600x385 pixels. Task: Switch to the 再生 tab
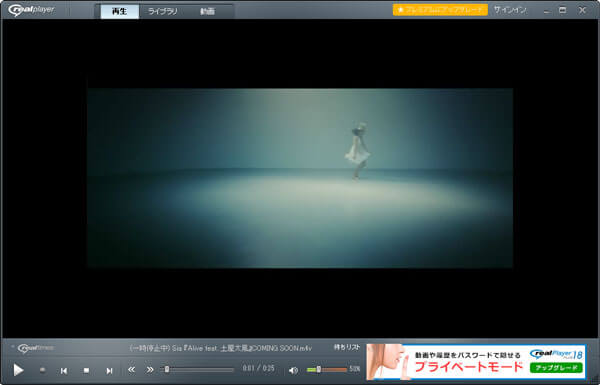click(x=119, y=11)
